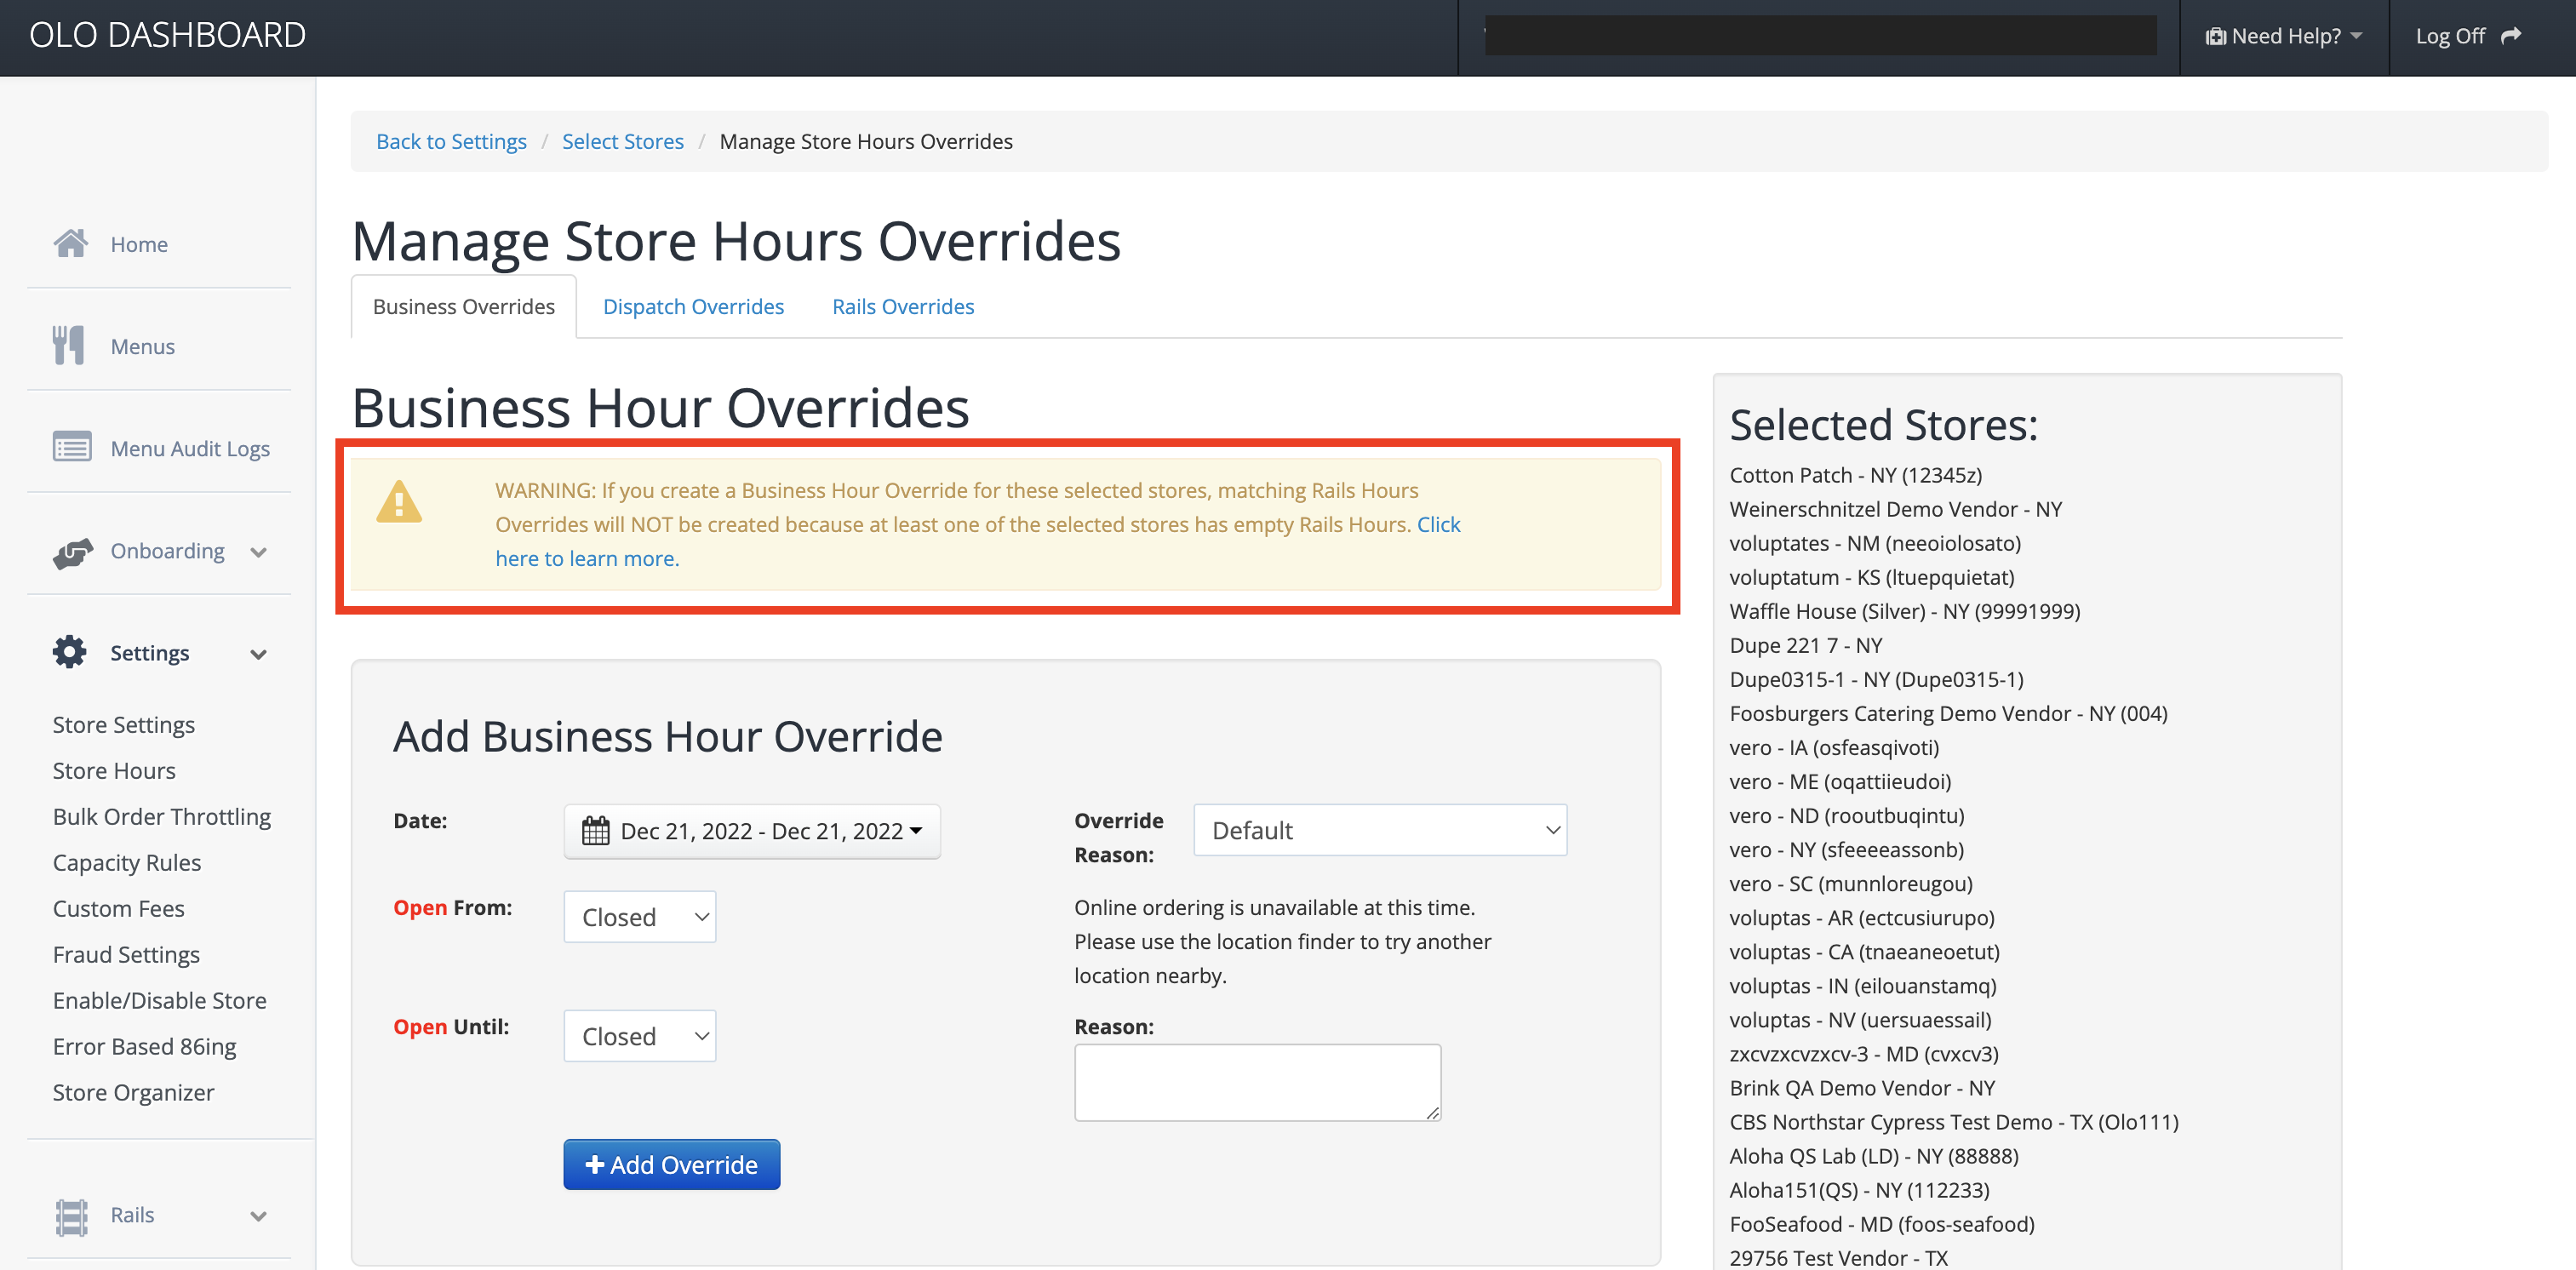Open Home in the sidebar
The image size is (2576, 1270).
(139, 244)
